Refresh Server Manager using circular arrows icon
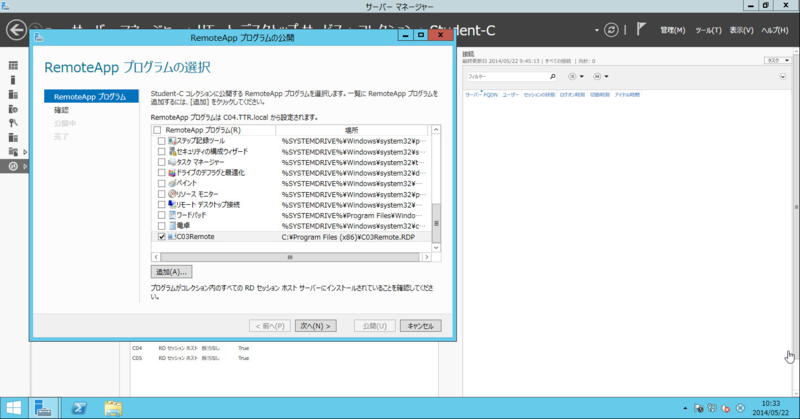This screenshot has height=419, width=800. (611, 30)
